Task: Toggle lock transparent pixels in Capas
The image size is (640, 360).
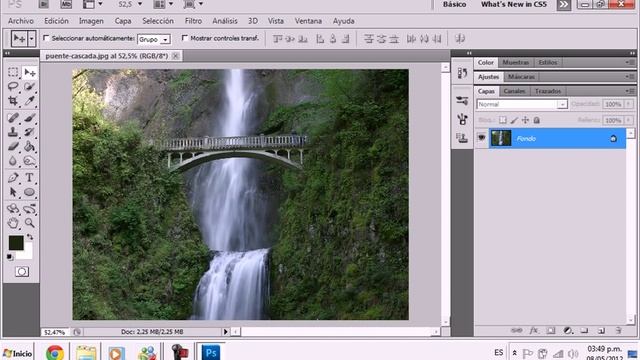Action: click(503, 120)
